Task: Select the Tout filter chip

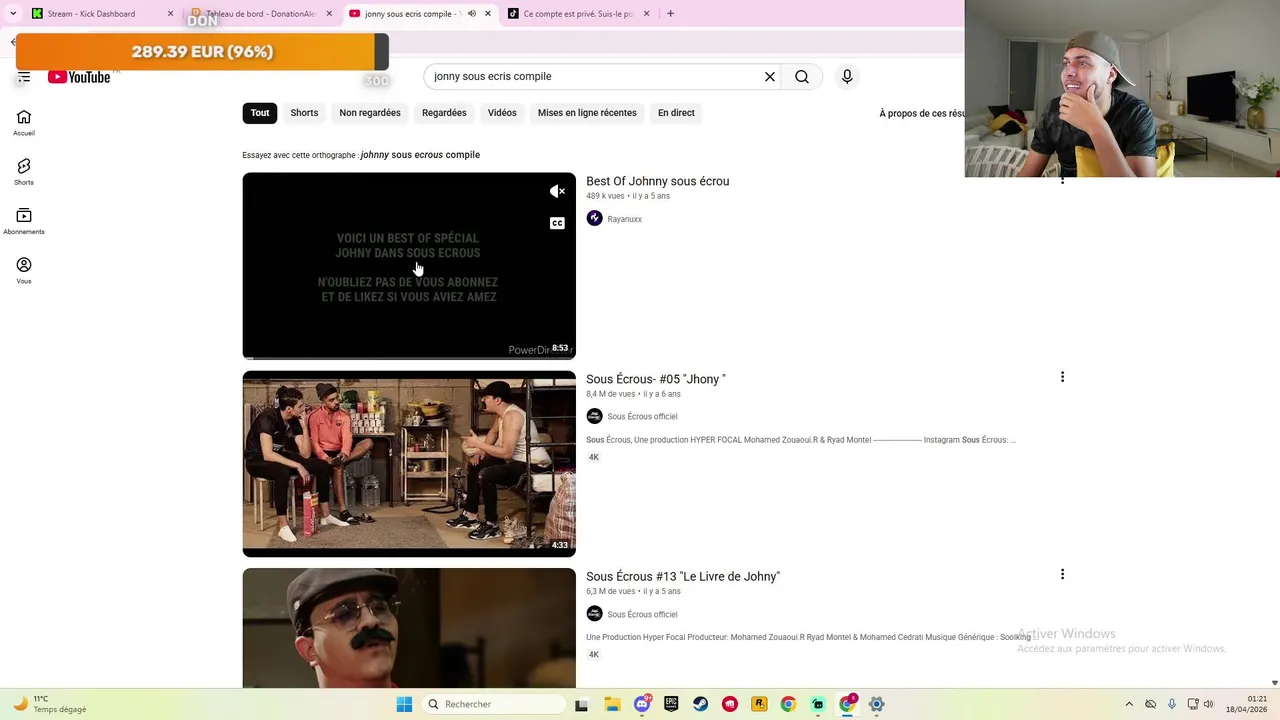Action: tap(260, 113)
